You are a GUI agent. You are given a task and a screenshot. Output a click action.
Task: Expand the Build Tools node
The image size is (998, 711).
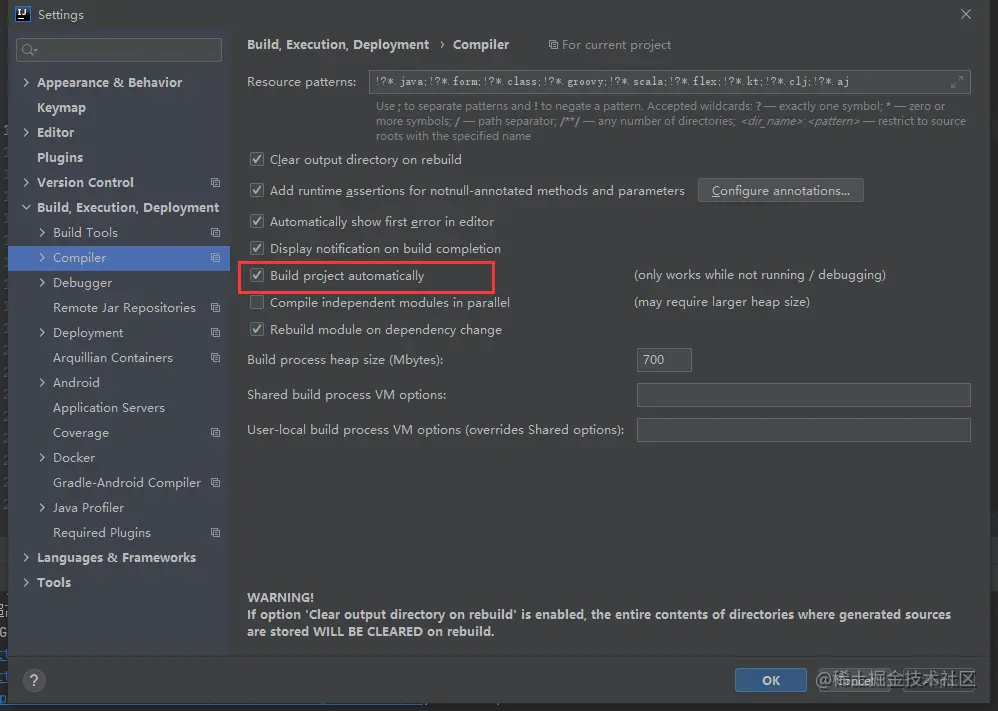(x=42, y=233)
